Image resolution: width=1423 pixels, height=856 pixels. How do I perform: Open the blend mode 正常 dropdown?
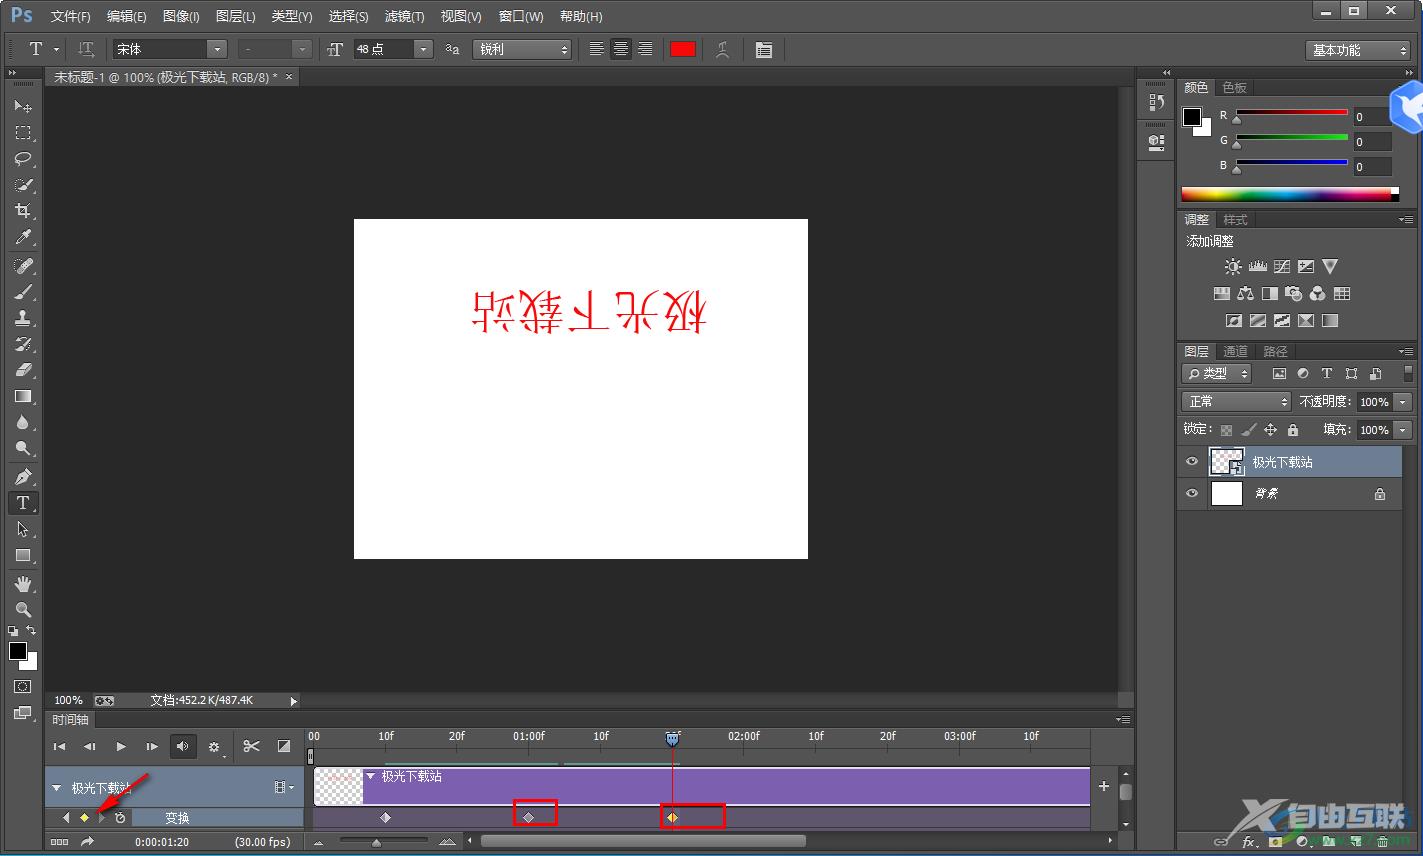(1236, 401)
